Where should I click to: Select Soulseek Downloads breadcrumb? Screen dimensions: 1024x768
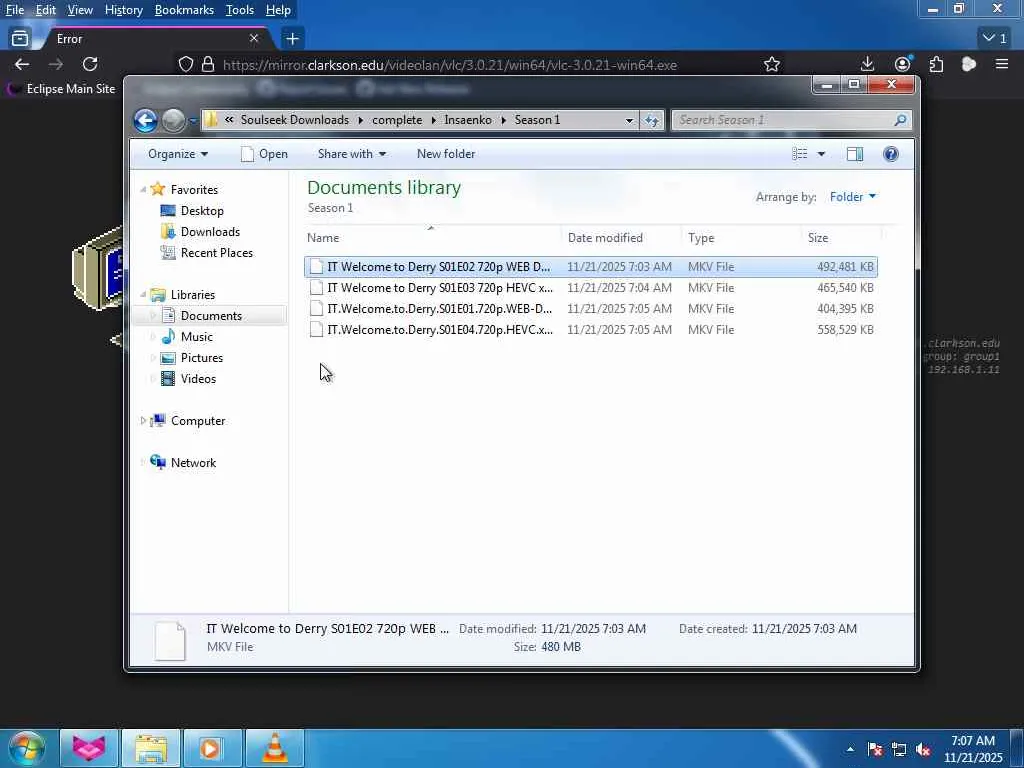point(295,120)
